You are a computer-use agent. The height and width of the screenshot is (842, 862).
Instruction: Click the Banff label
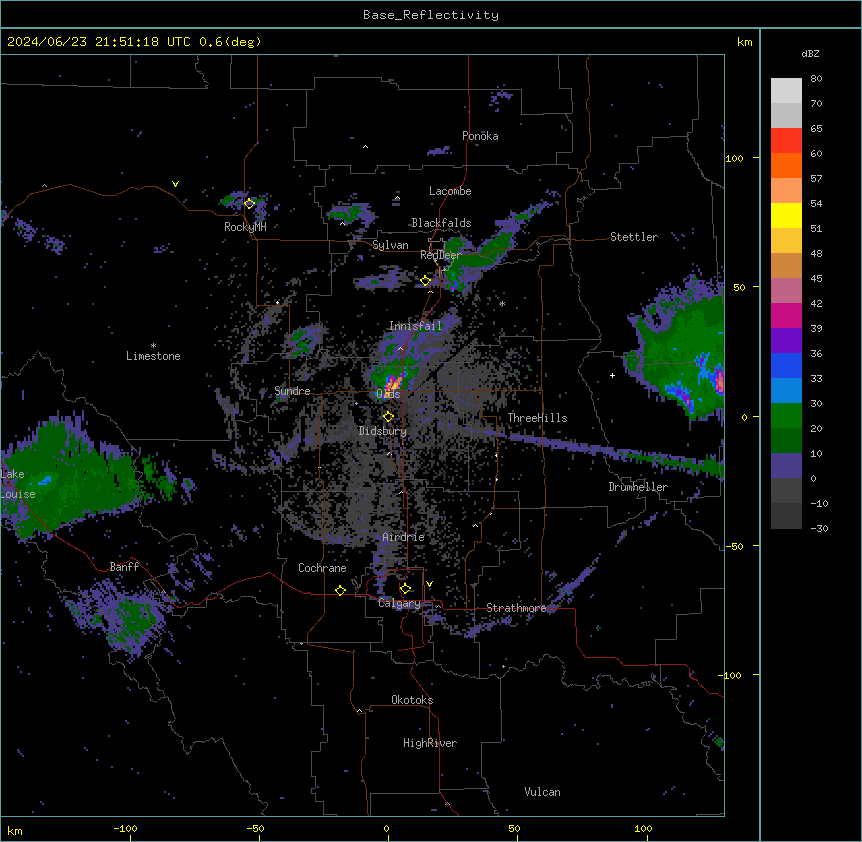point(124,567)
